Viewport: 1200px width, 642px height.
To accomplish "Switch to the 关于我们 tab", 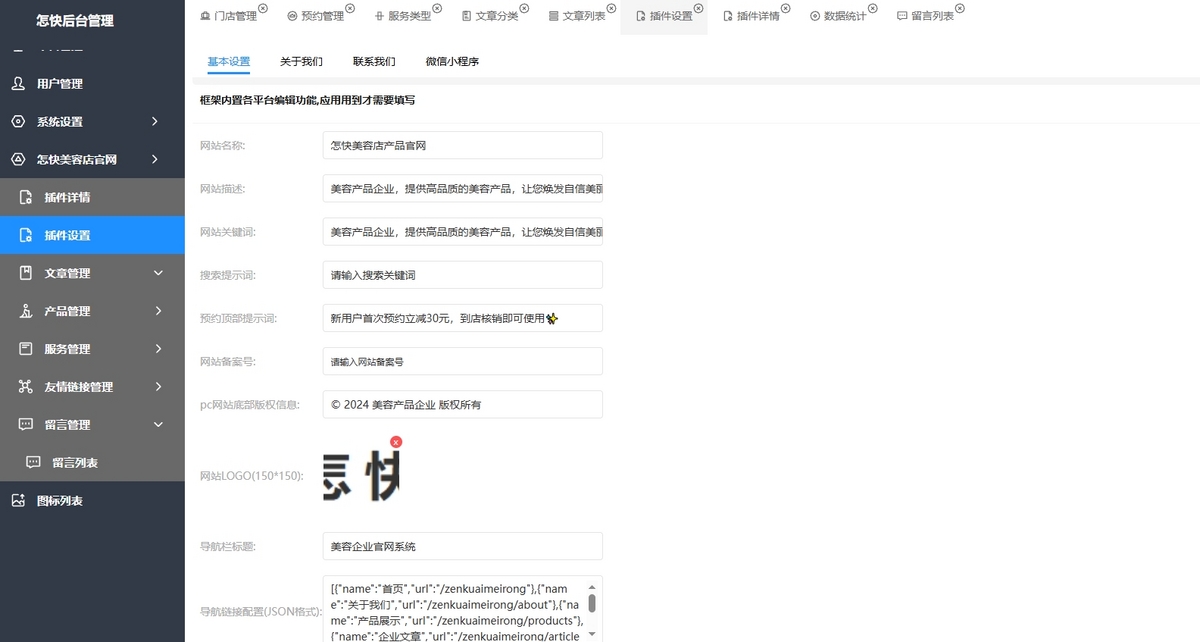I will 301,61.
